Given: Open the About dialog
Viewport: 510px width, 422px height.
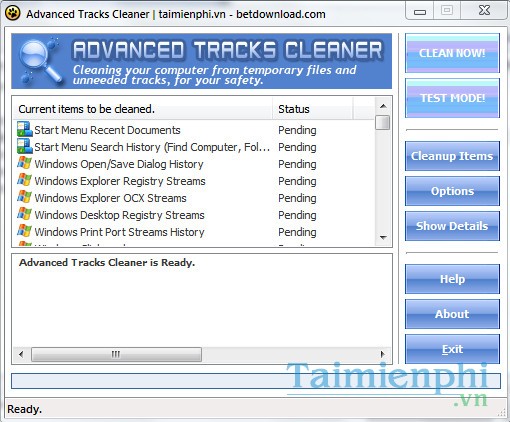Looking at the screenshot, I should 452,314.
